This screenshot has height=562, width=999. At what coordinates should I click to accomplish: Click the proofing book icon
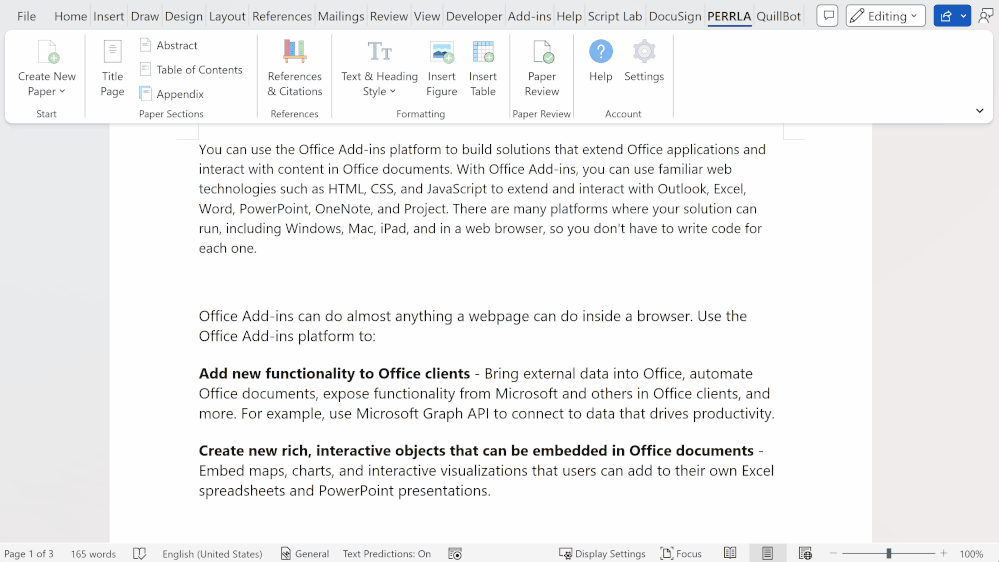click(140, 554)
